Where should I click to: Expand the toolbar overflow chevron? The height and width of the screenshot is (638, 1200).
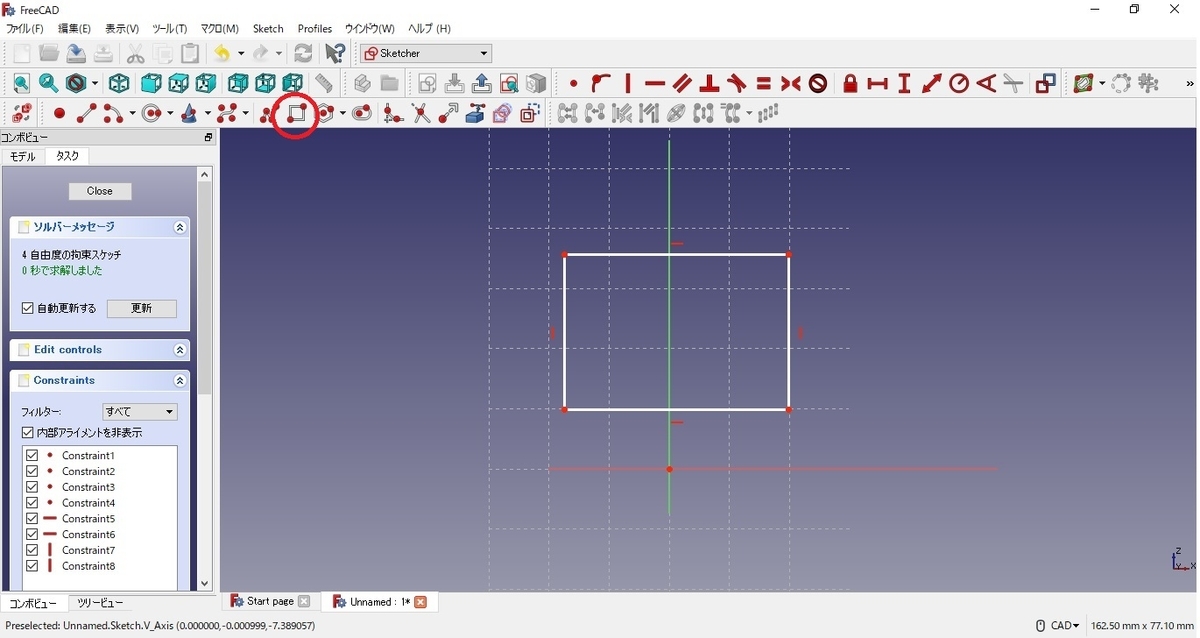tap(1189, 84)
